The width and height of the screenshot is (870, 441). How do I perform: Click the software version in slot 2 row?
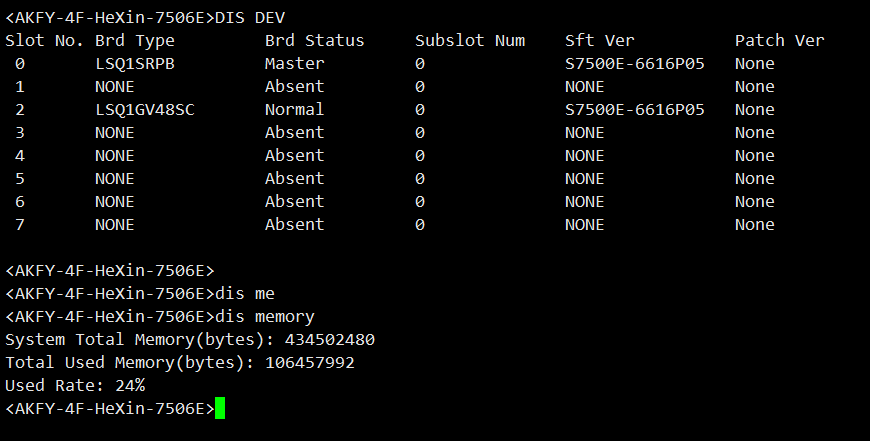click(635, 110)
